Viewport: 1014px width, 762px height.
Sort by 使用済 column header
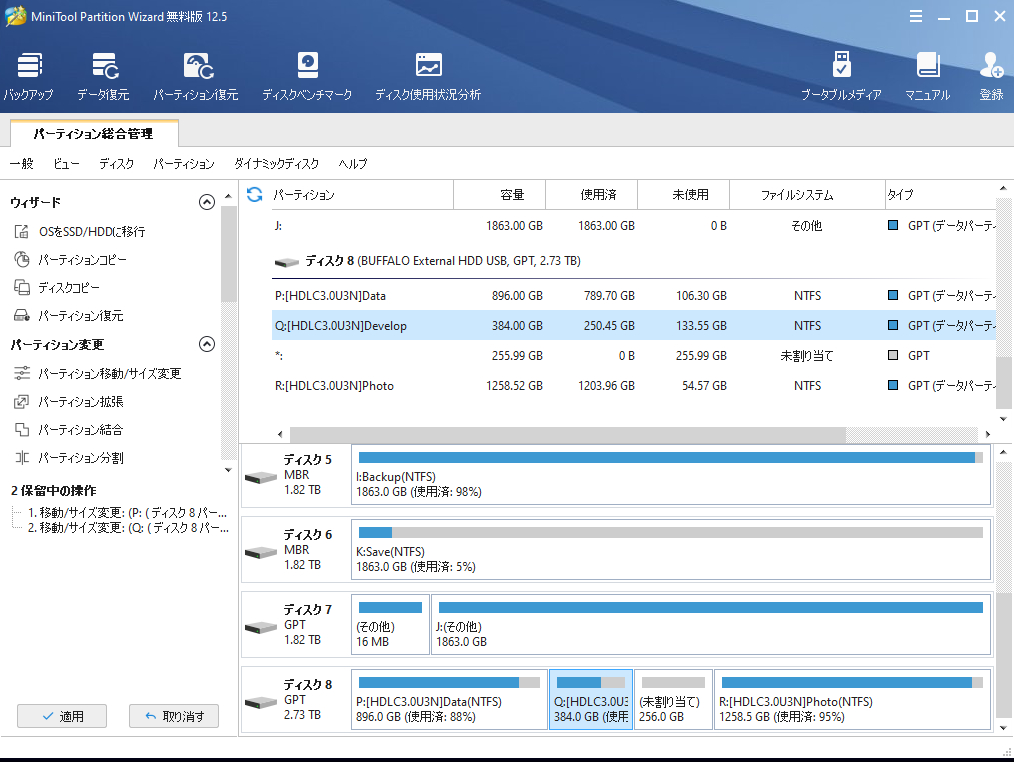592,195
